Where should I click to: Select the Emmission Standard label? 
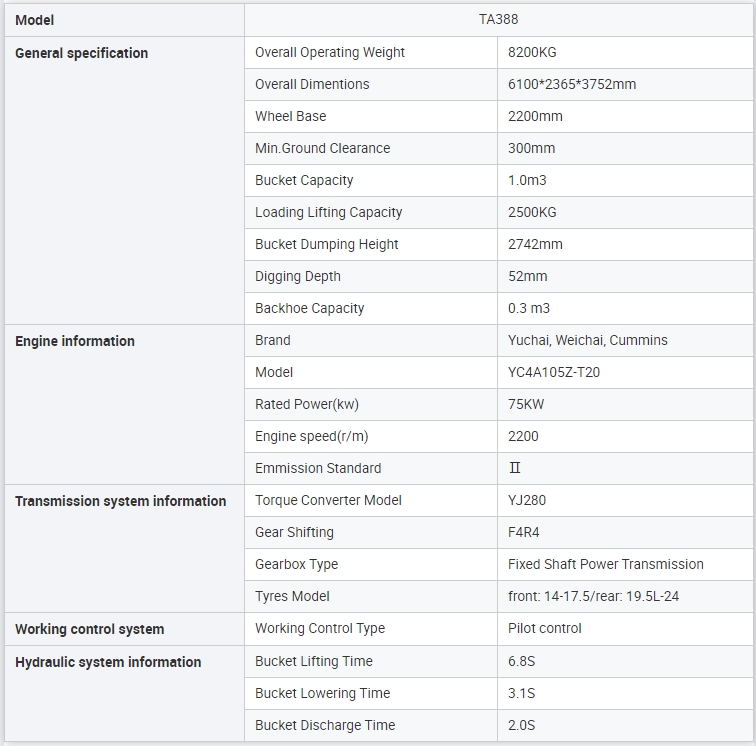[318, 468]
